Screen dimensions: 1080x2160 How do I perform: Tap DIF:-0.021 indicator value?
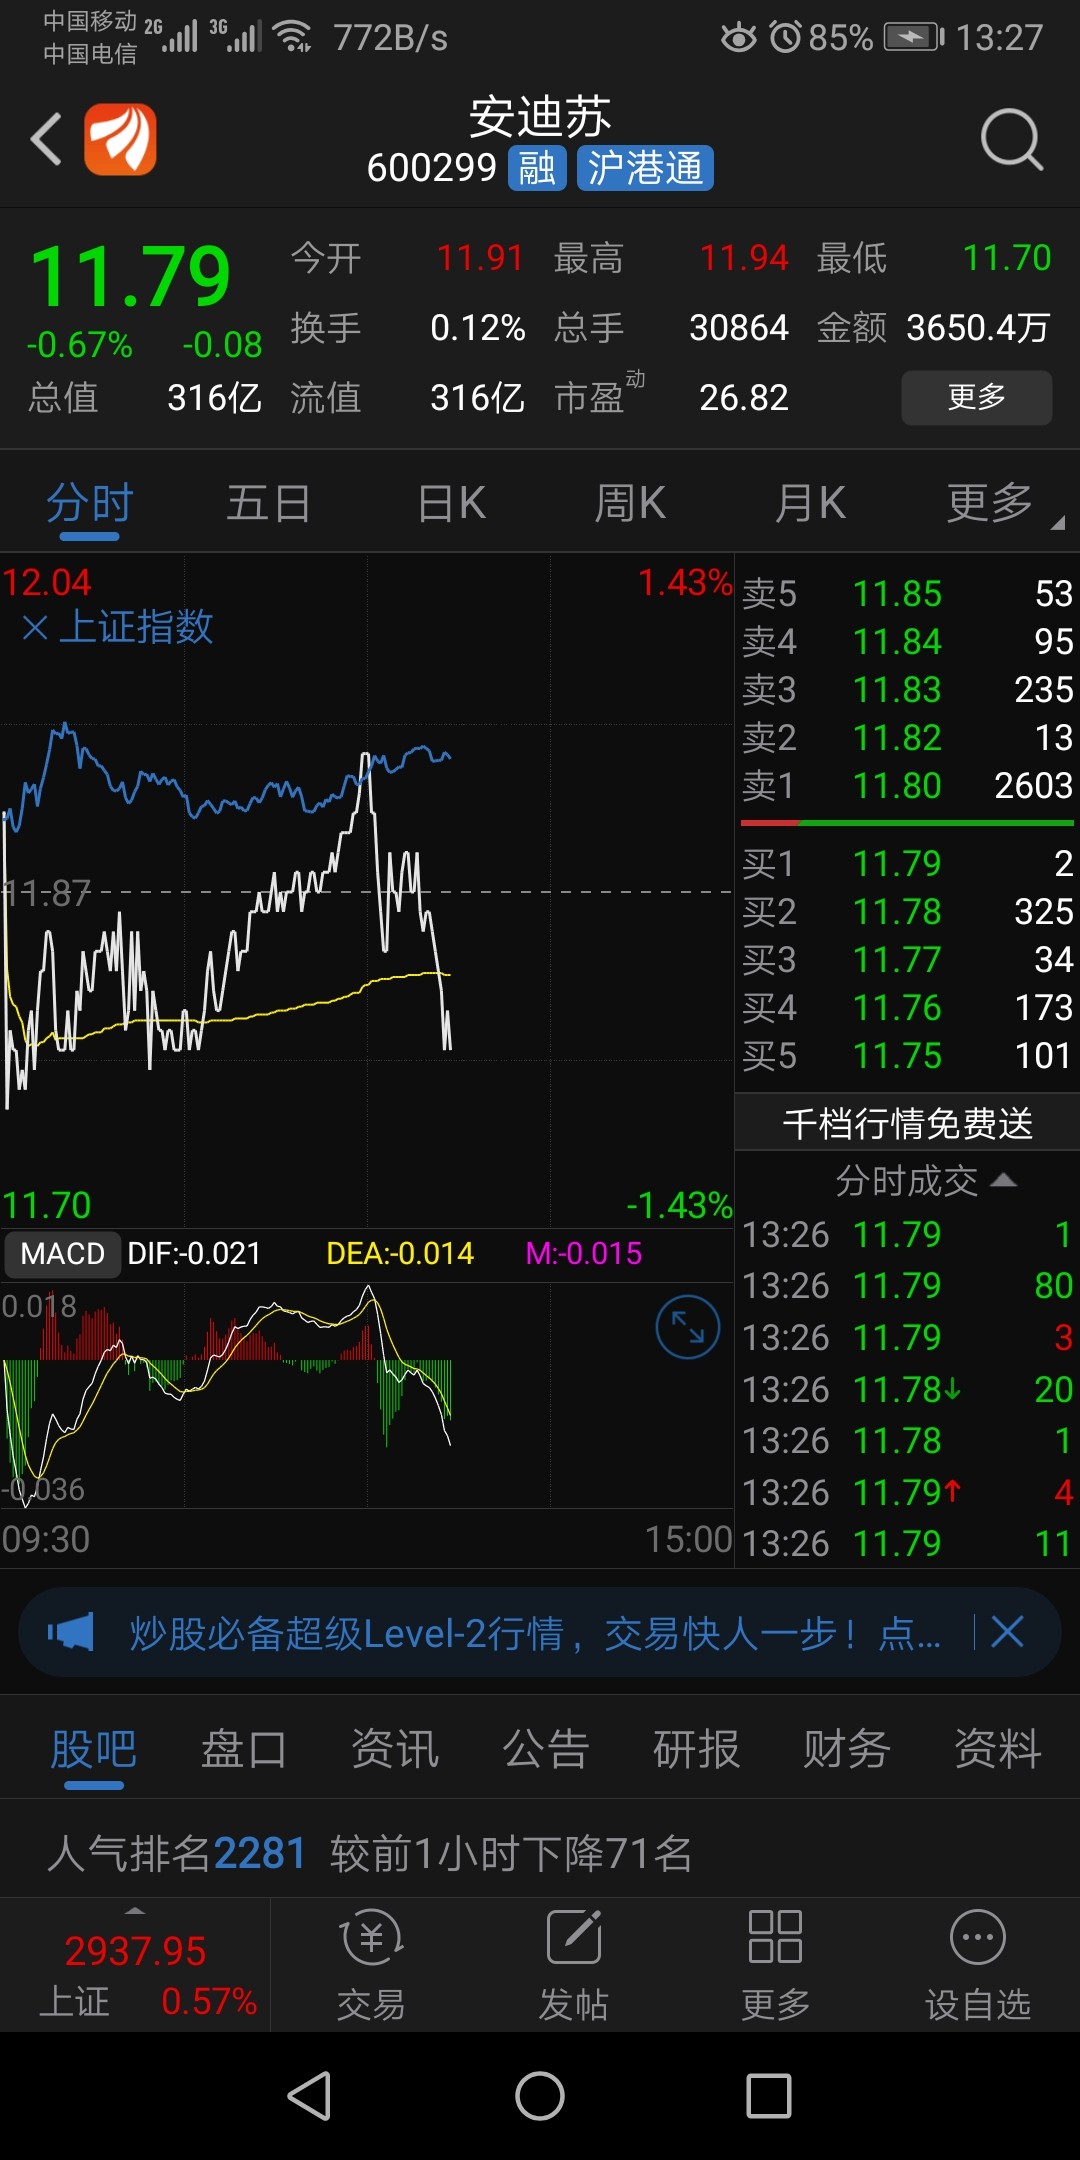point(194,1253)
